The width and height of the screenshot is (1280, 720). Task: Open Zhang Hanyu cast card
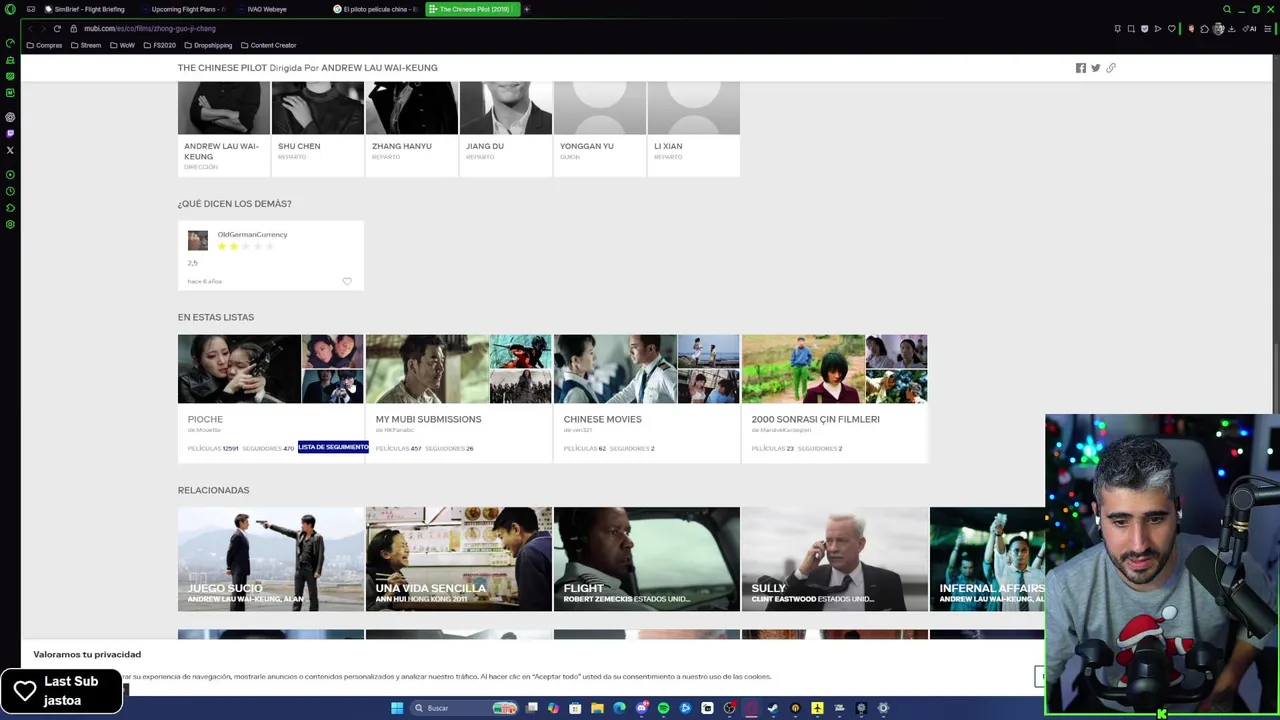tap(412, 128)
